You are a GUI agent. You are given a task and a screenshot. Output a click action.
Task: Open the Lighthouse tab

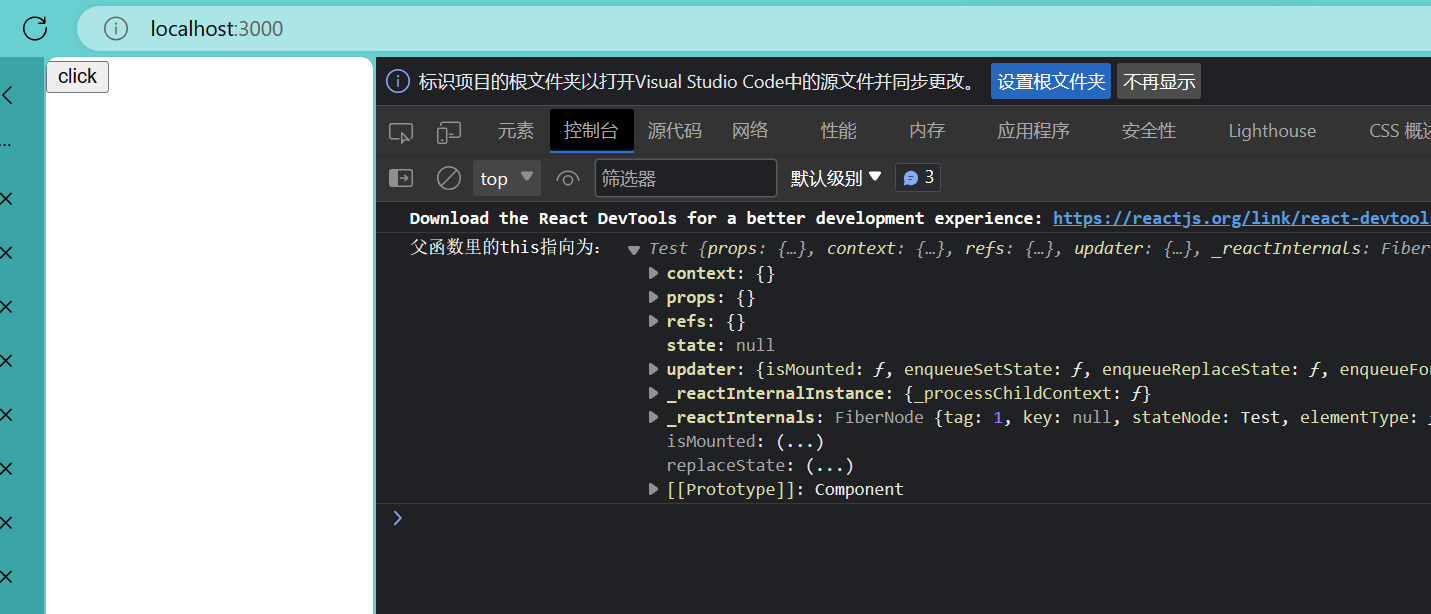[x=1272, y=131]
